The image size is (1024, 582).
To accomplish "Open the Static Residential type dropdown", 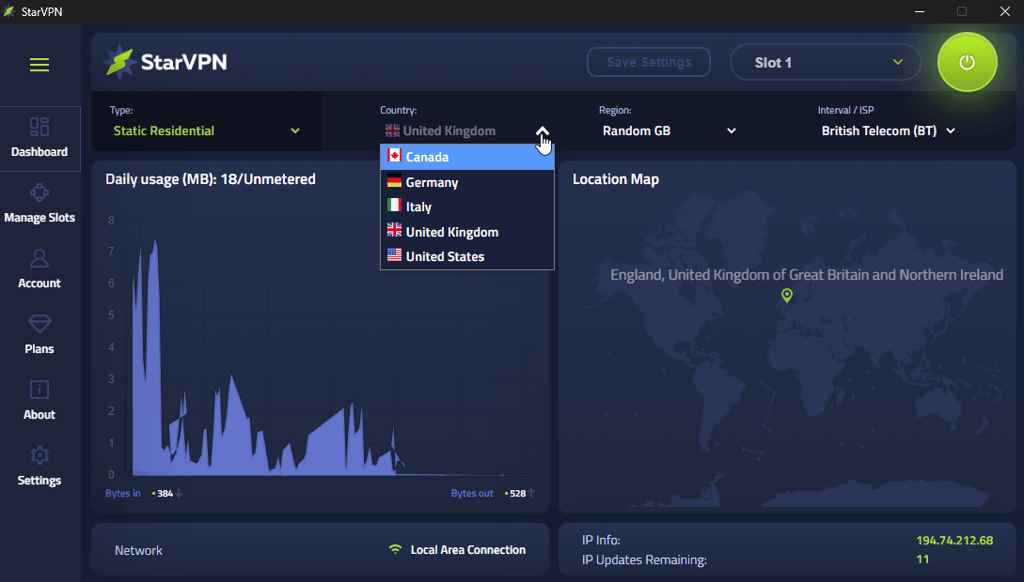I will pyautogui.click(x=206, y=131).
